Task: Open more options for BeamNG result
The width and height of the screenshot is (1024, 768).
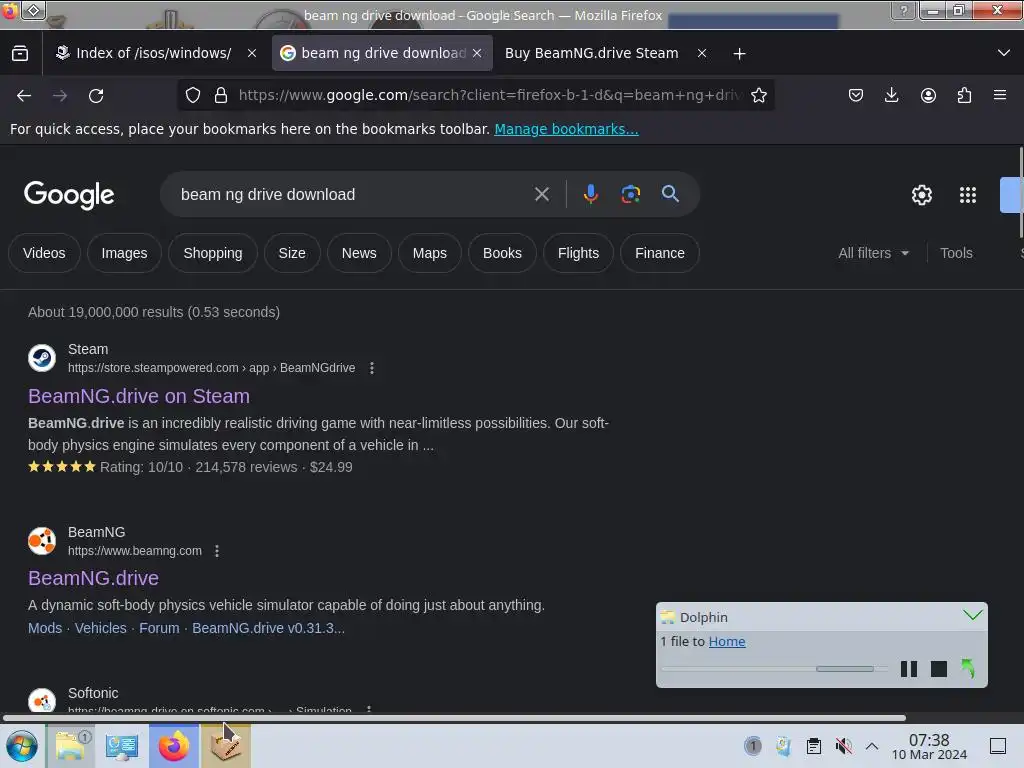Action: pos(217,551)
